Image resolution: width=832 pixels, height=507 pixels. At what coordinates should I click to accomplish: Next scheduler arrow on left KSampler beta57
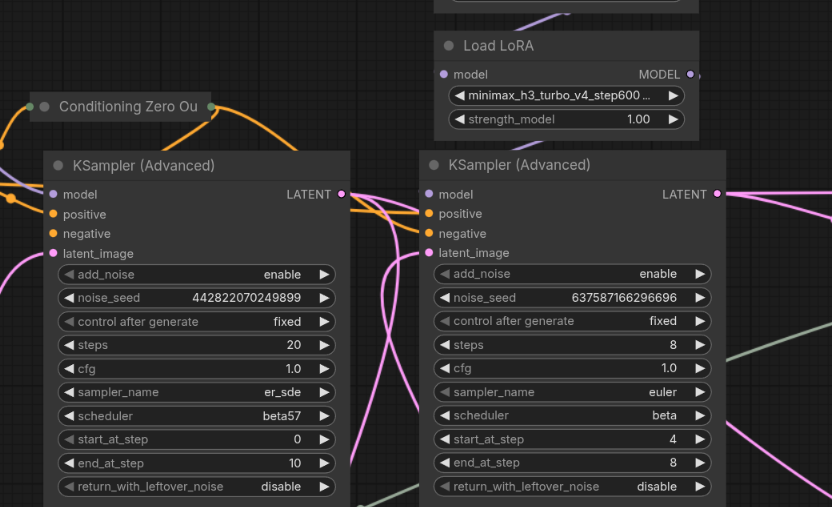coord(324,416)
